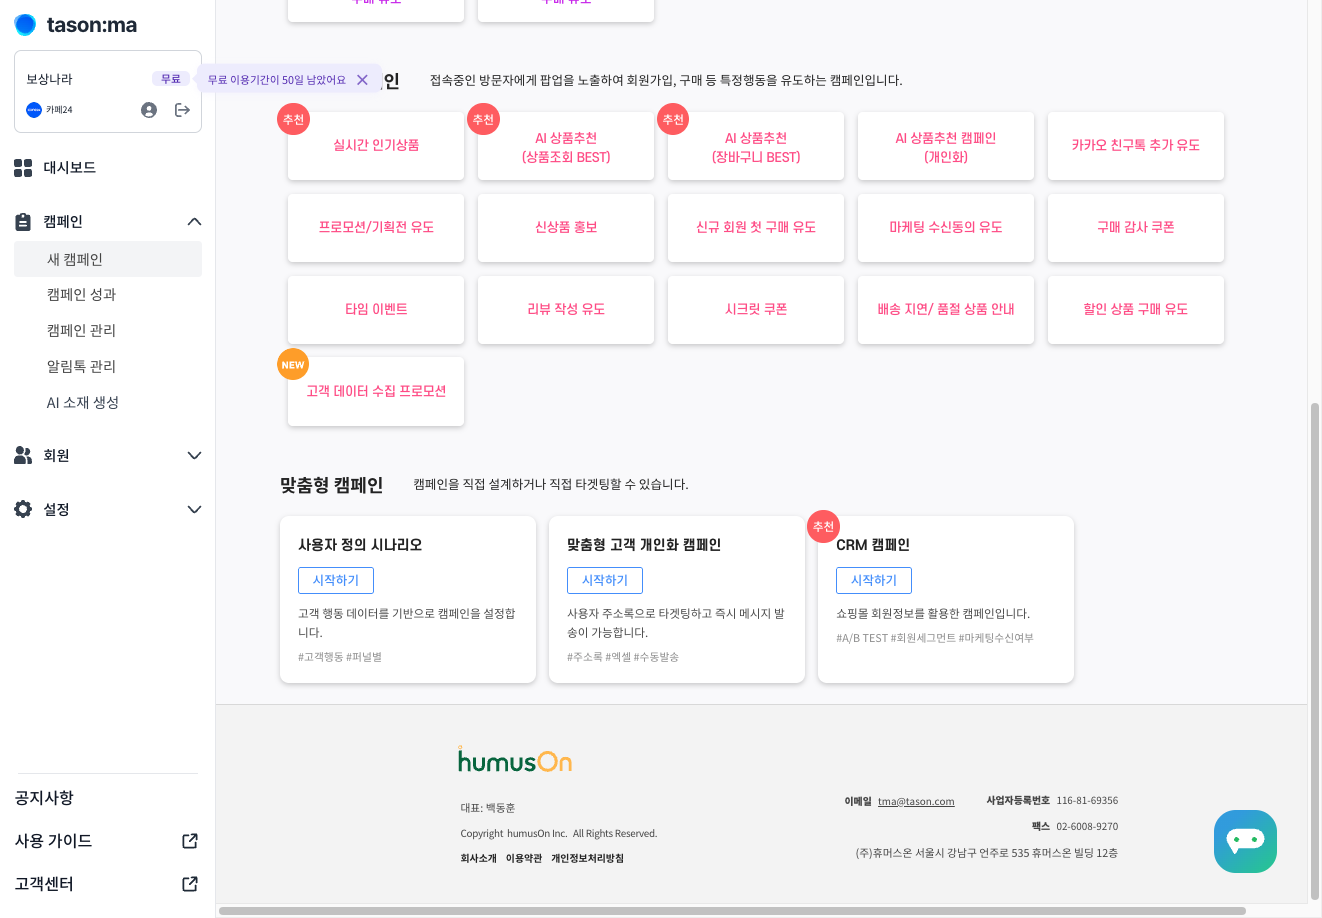1322x918 pixels.
Task: Select 시크릿 쿠폰 card
Action: click(x=756, y=310)
